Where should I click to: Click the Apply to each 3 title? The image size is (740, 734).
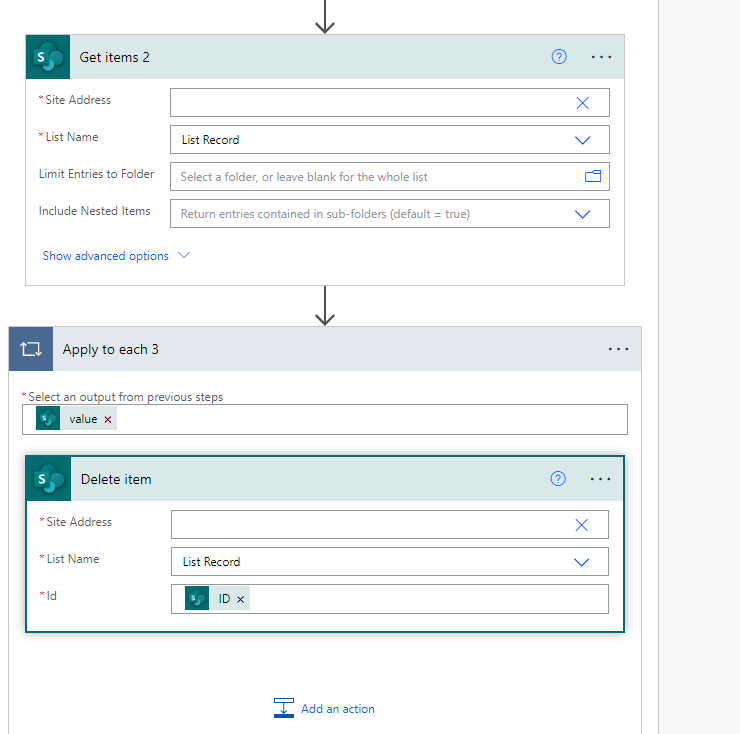110,349
